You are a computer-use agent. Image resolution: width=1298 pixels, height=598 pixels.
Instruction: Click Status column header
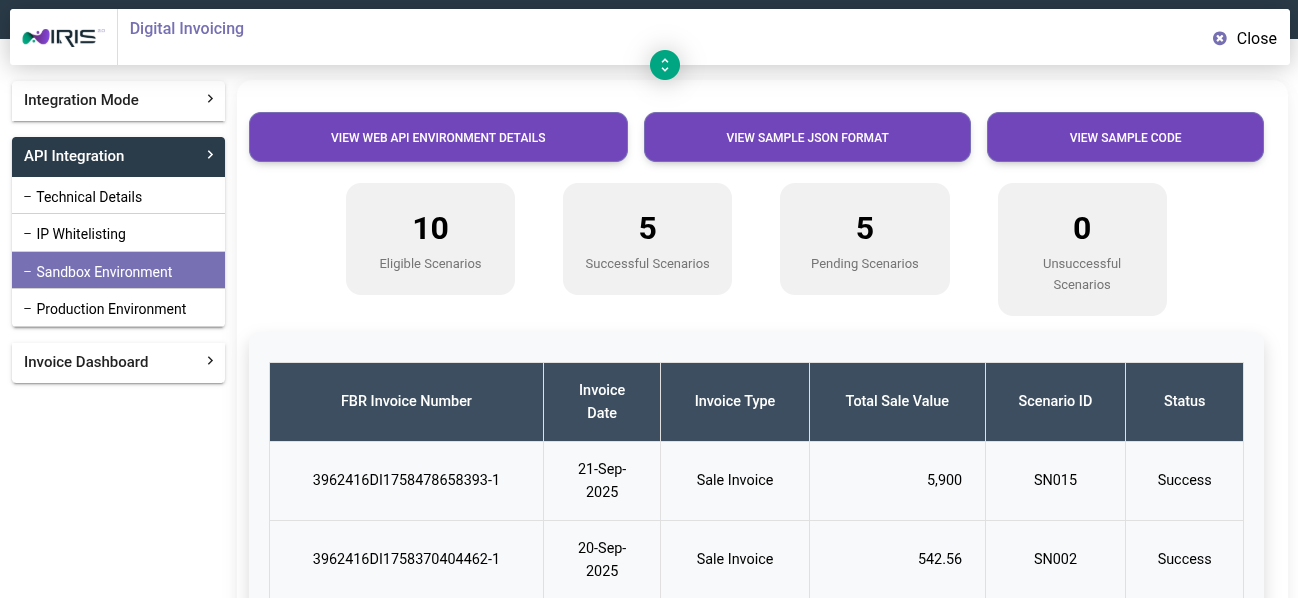[x=1184, y=401]
